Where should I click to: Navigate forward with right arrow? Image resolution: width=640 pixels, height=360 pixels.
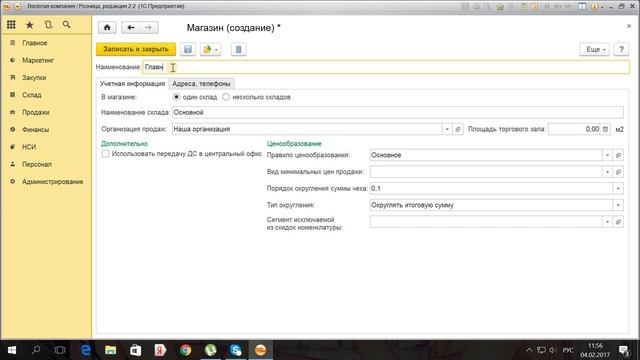(149, 27)
